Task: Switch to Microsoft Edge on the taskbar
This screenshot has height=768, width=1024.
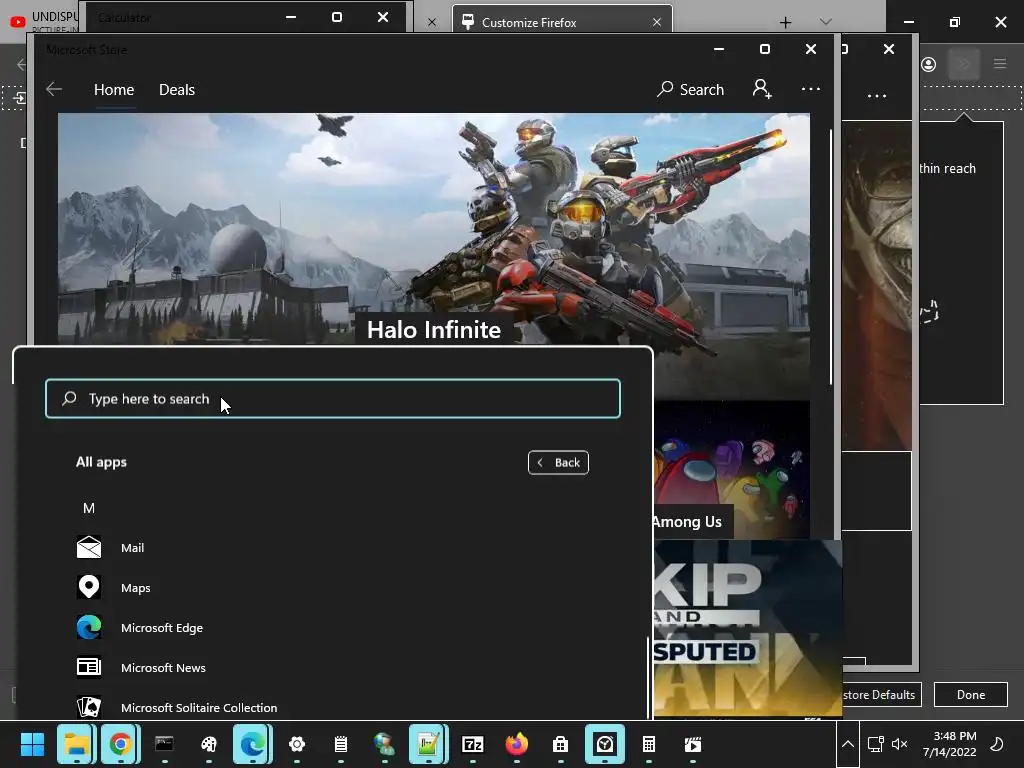Action: (252, 744)
